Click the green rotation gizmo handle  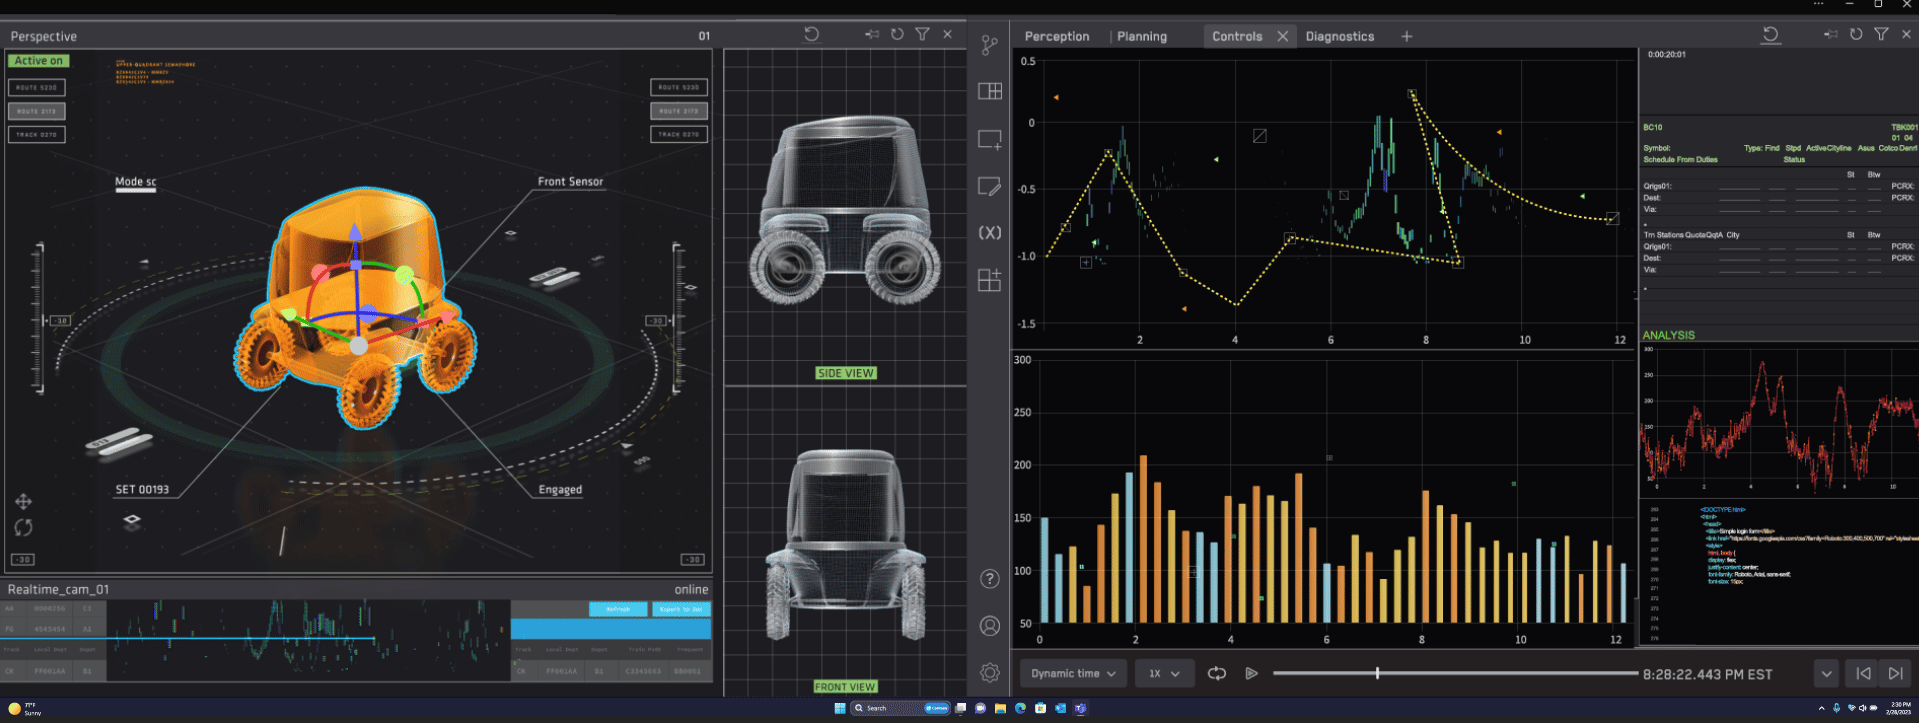click(404, 273)
